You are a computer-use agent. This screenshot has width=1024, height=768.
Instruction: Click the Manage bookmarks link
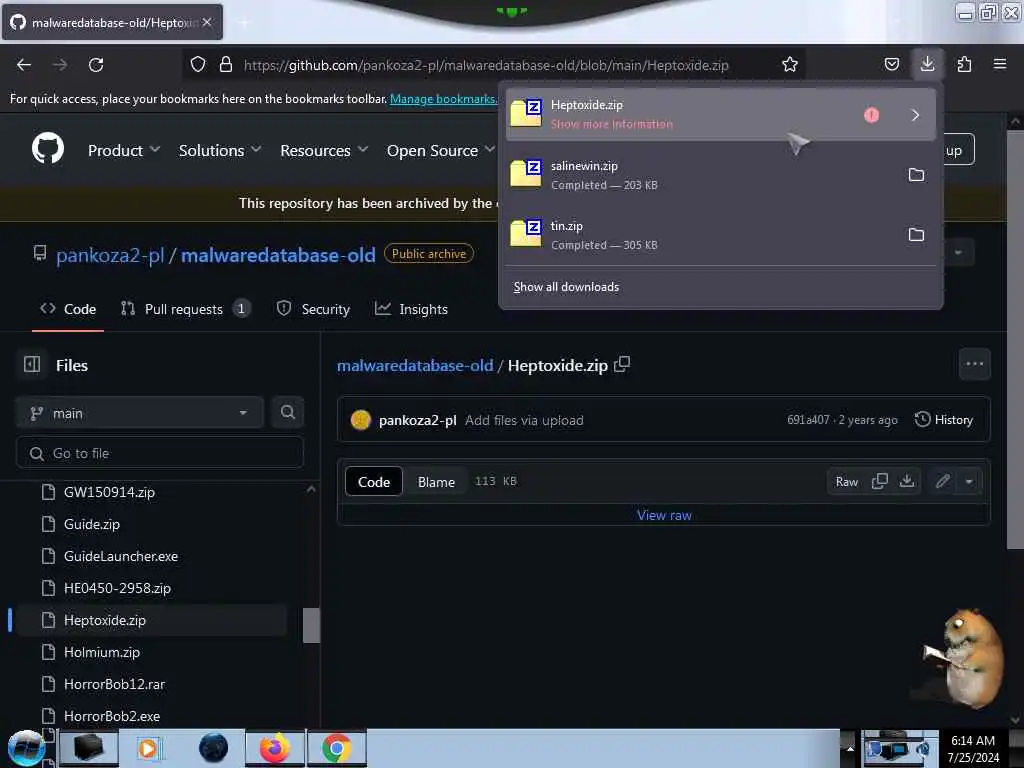point(443,99)
